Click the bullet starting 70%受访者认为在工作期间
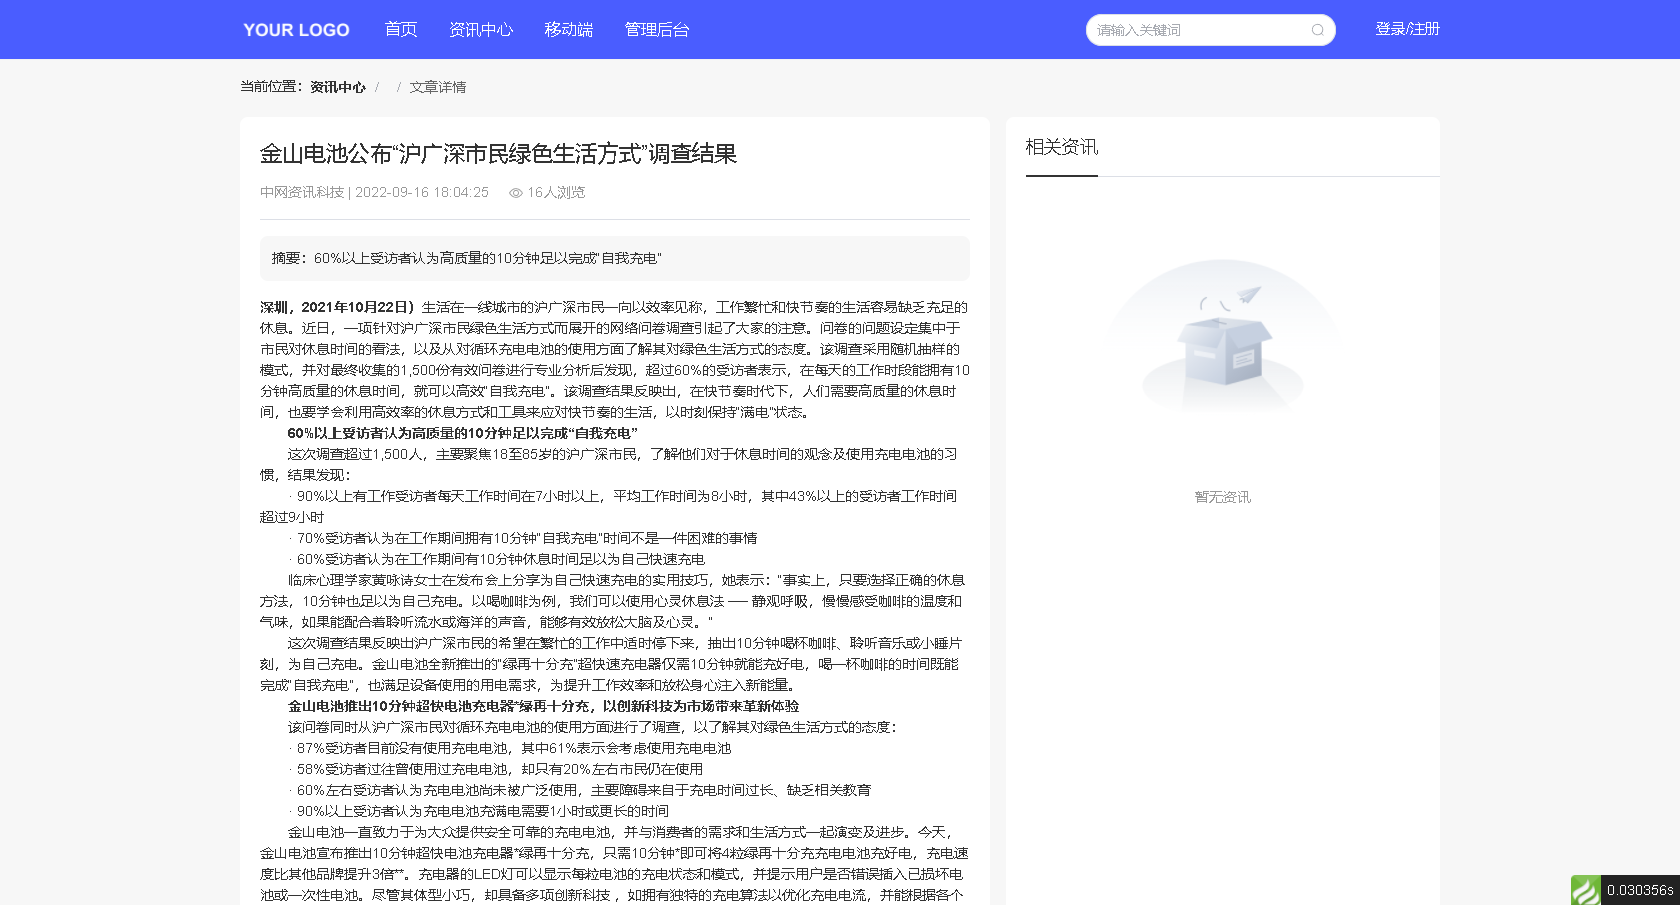Viewport: 1680px width, 905px height. click(x=523, y=538)
